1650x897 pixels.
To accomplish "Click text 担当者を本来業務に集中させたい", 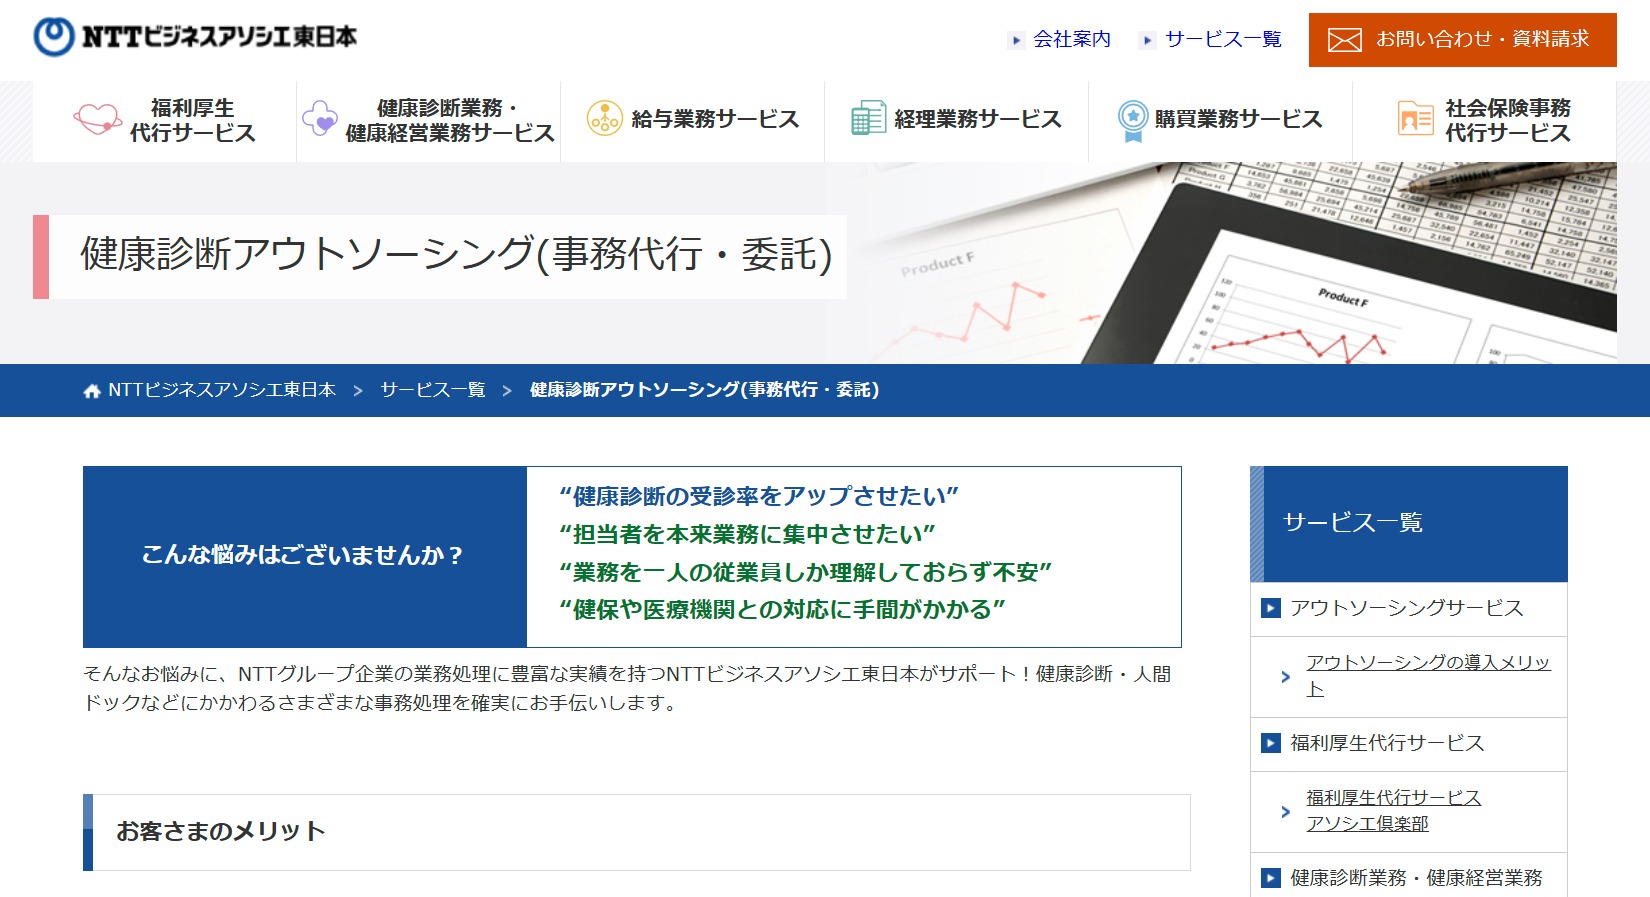I will click(747, 534).
